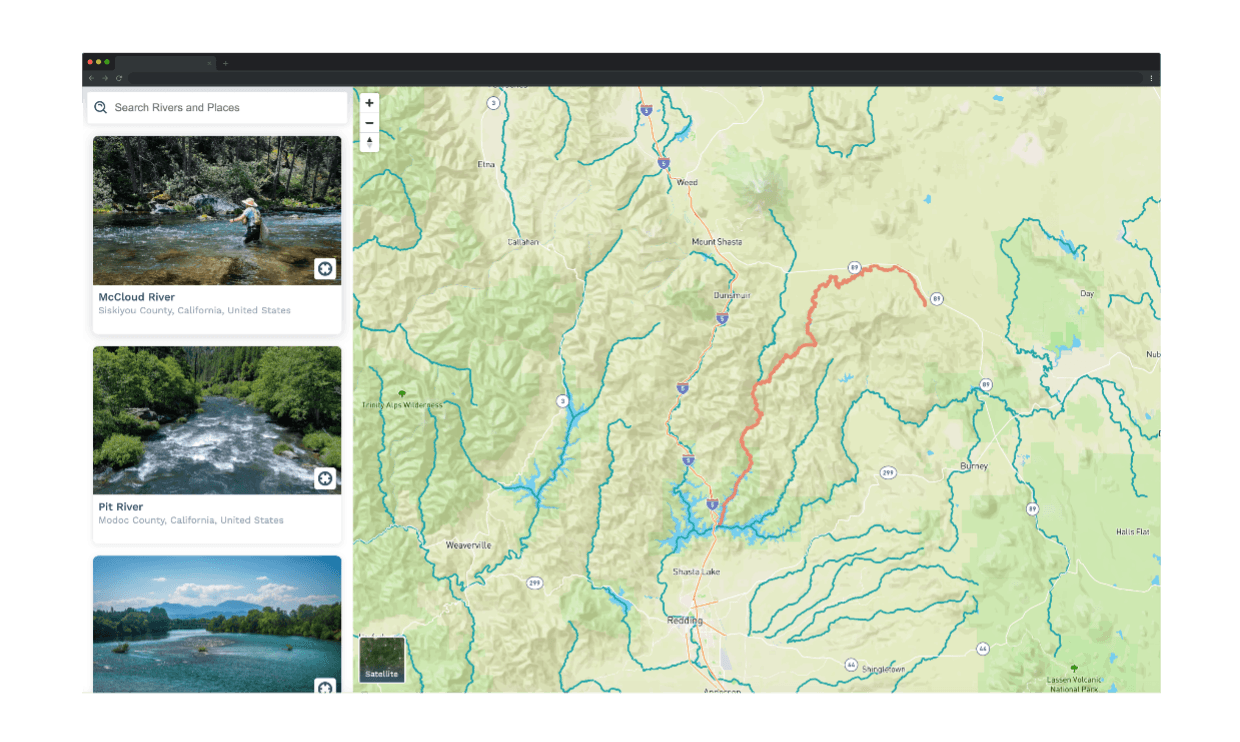Go forward with browser forward arrow
This screenshot has width=1240, height=742.
[x=105, y=78]
